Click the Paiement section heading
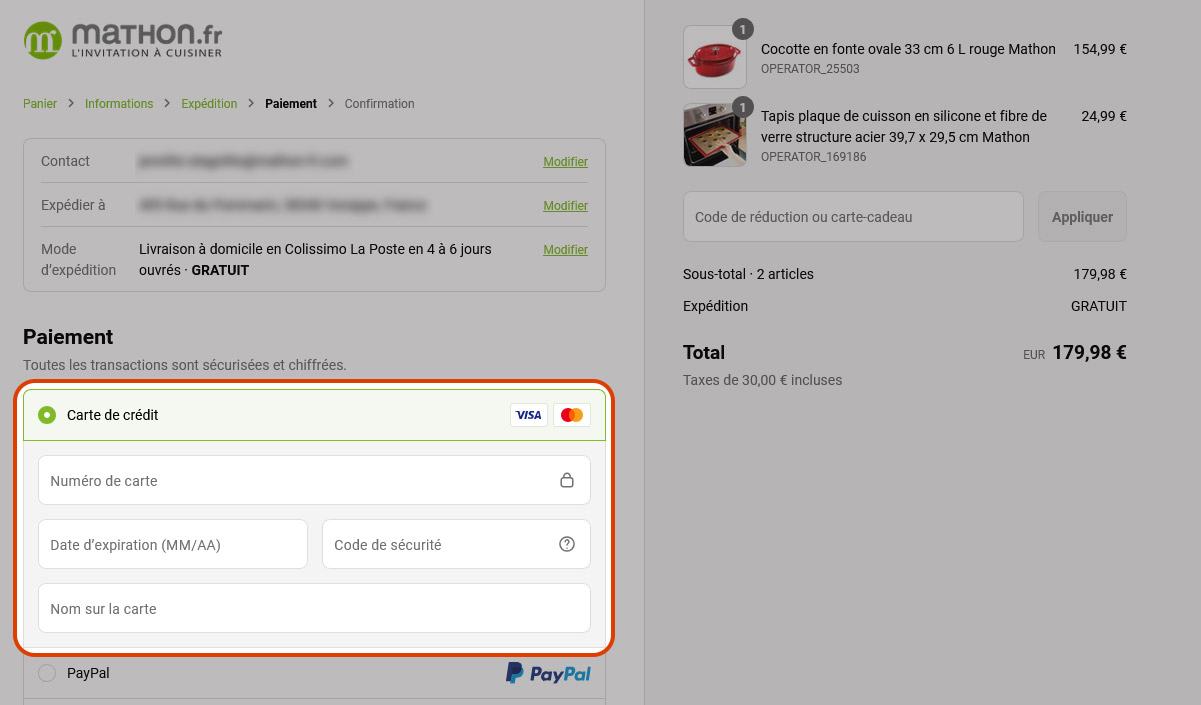 coord(68,337)
